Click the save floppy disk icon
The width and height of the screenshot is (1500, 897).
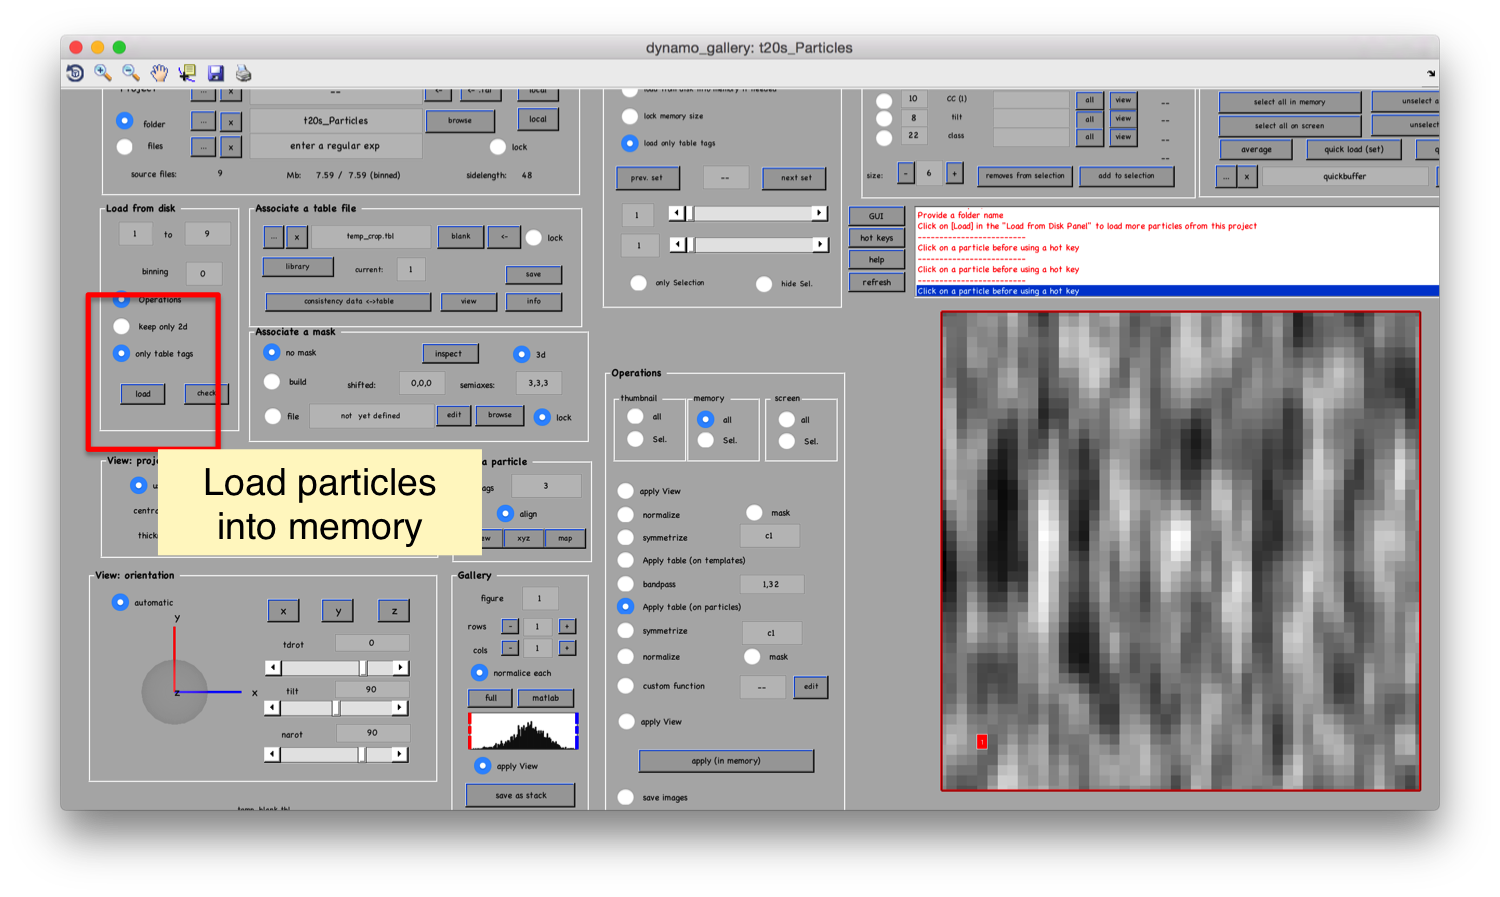215,73
